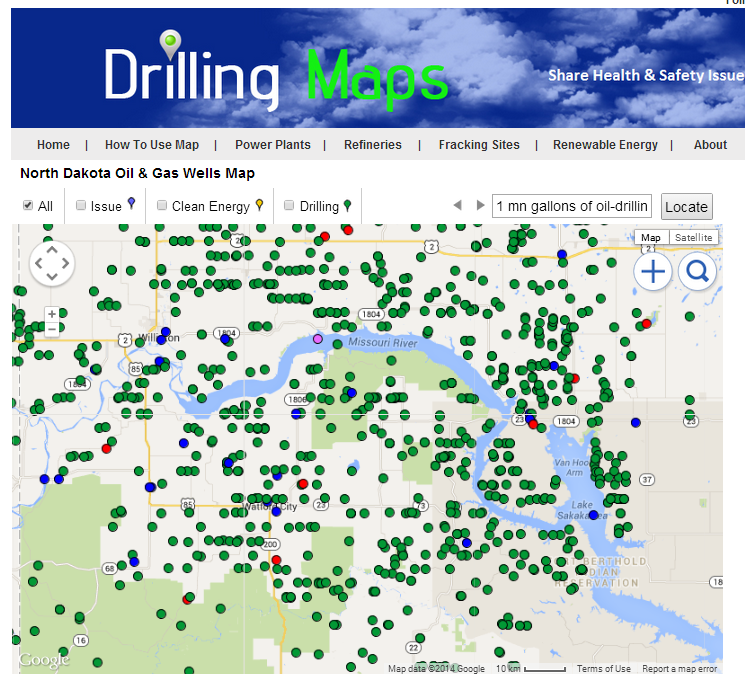
Task: Click the 10 km map scale bar
Action: pos(531,669)
